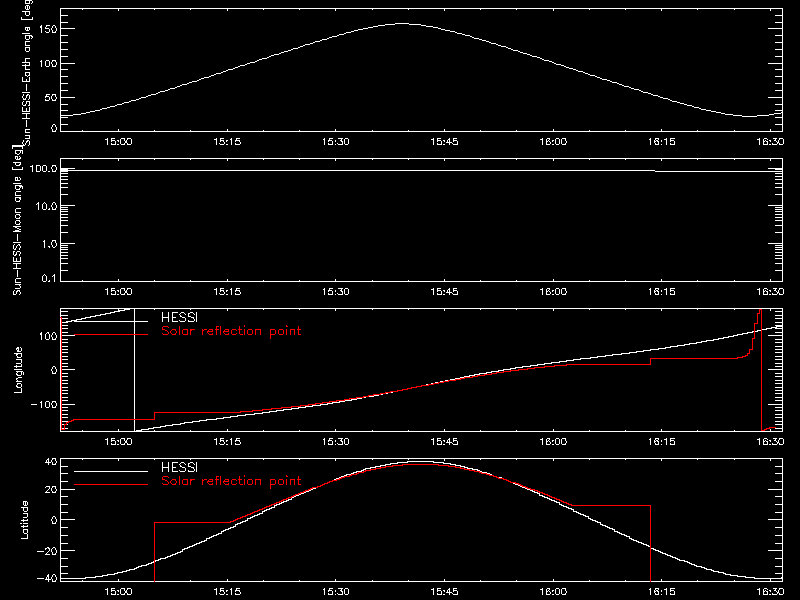Click the 50 tick on Earth angle axis

(x=51, y=98)
